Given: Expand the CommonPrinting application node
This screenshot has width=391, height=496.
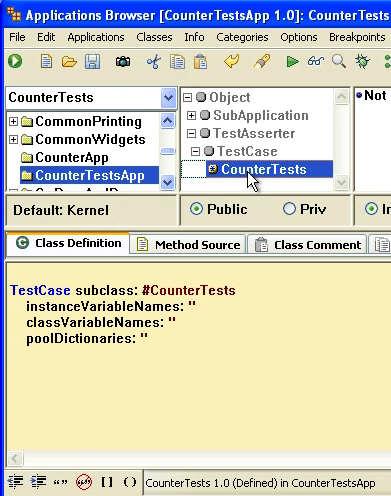Looking at the screenshot, I should [13, 121].
